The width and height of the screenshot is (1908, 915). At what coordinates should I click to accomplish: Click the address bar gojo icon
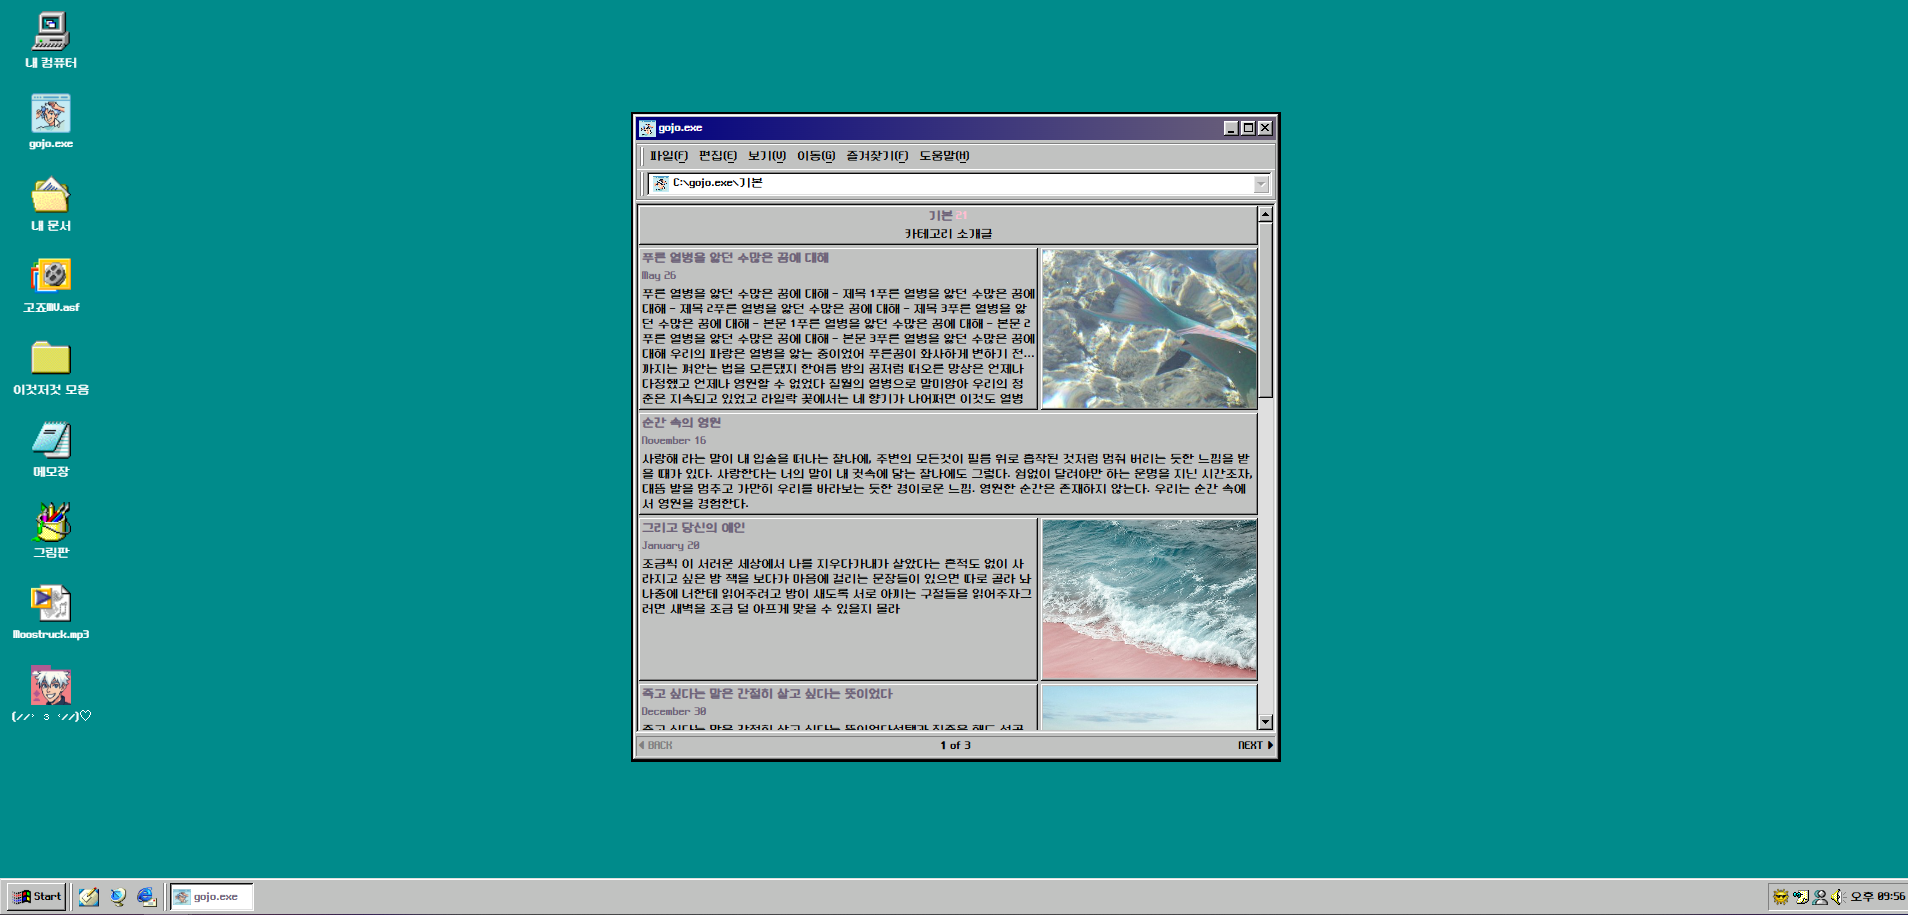pos(660,183)
